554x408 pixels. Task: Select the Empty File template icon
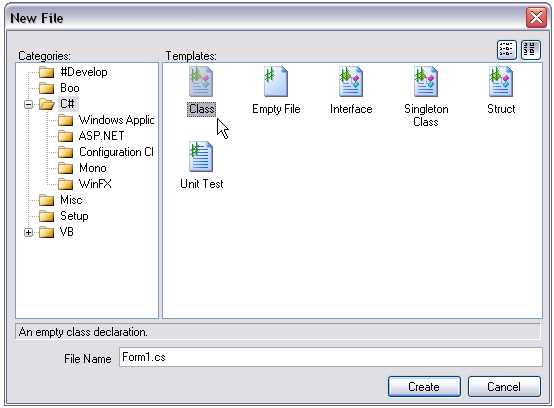click(x=276, y=82)
